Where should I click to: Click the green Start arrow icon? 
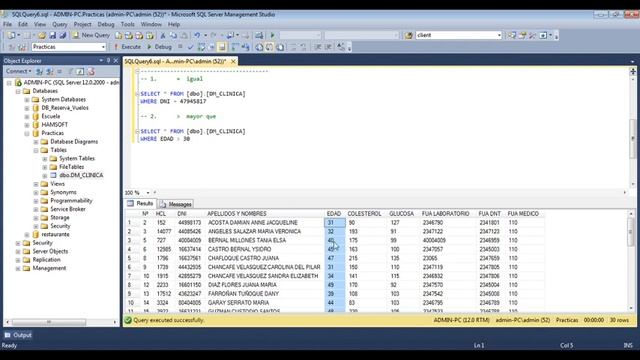[x=273, y=36]
